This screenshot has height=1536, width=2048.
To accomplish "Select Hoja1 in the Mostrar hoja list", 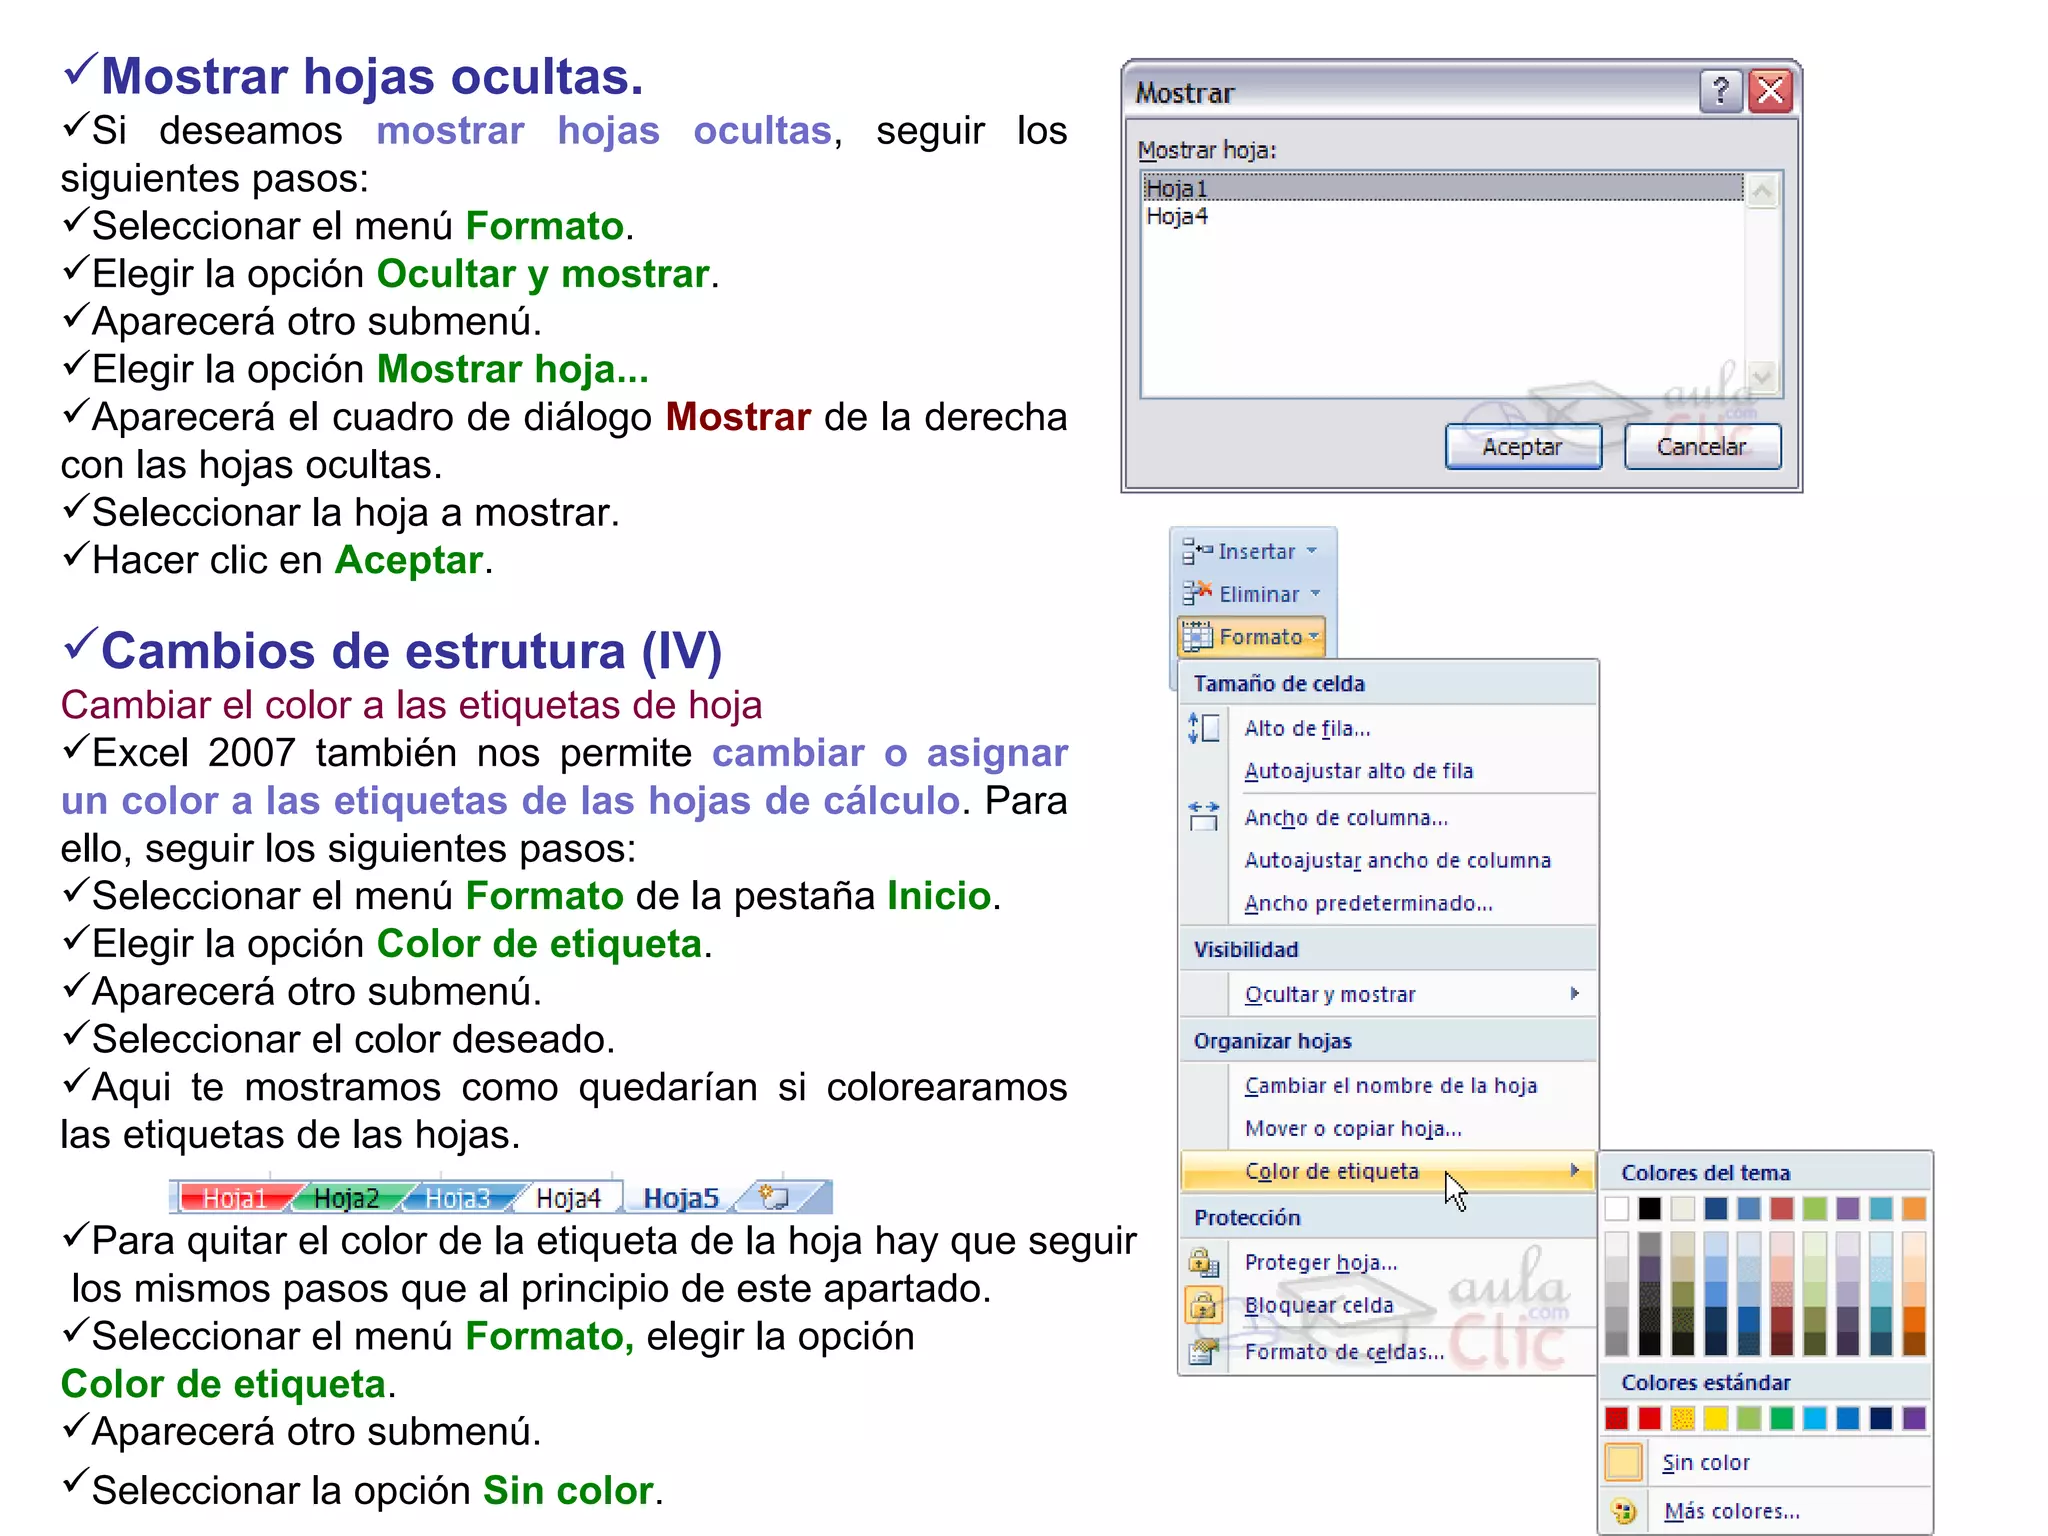I will pos(1443,188).
